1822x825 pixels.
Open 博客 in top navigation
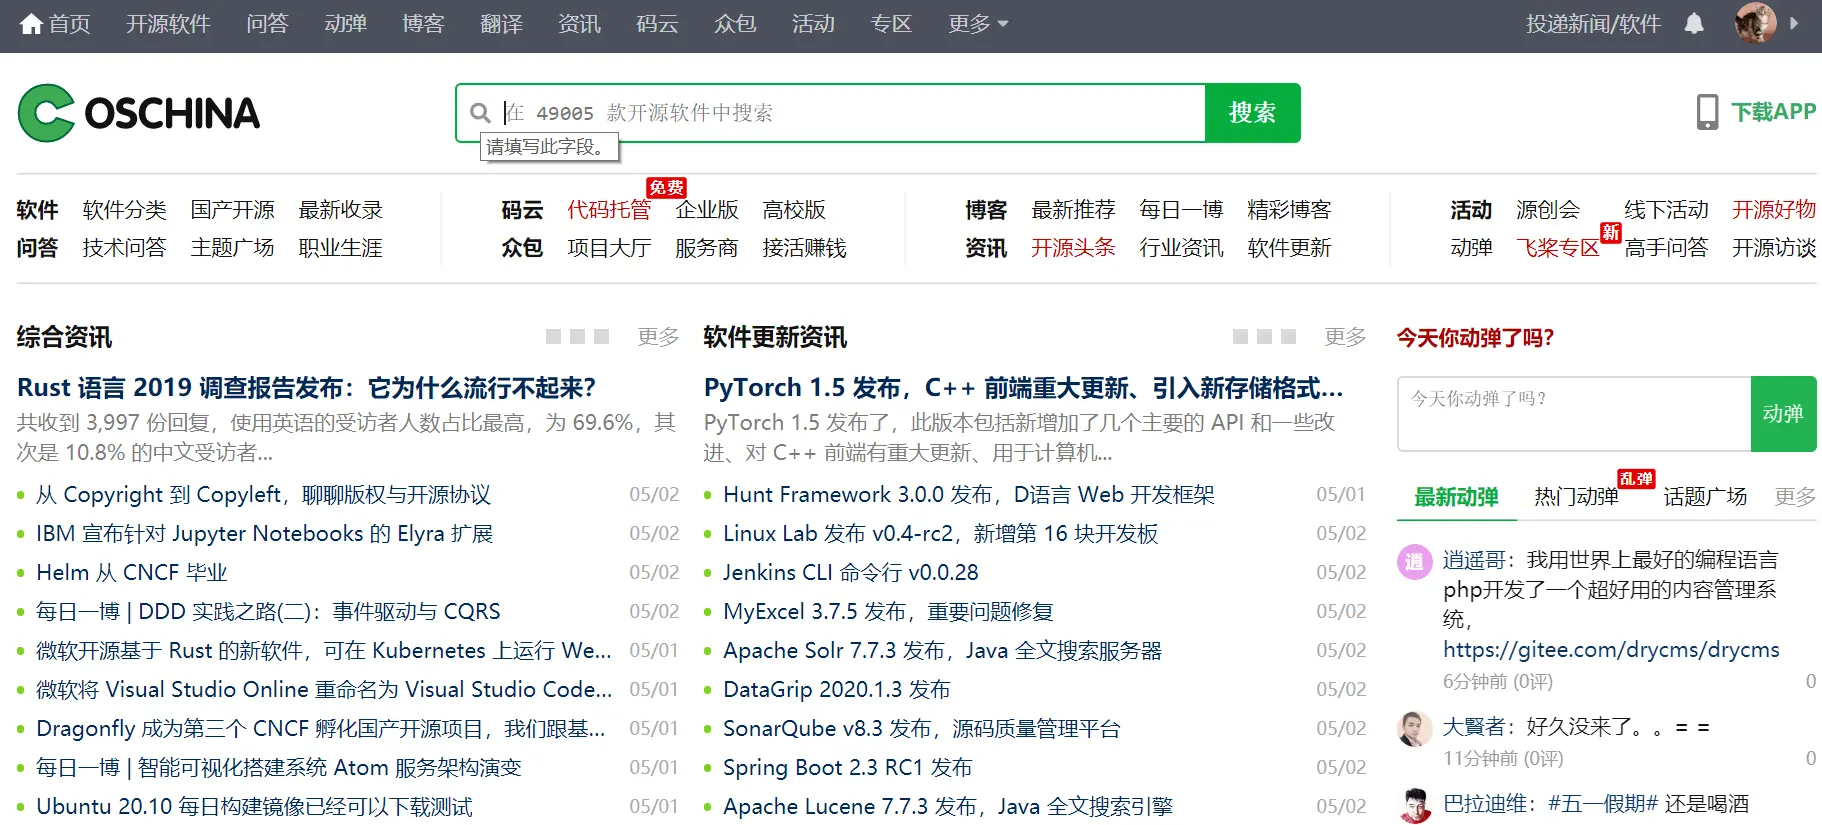(x=423, y=24)
